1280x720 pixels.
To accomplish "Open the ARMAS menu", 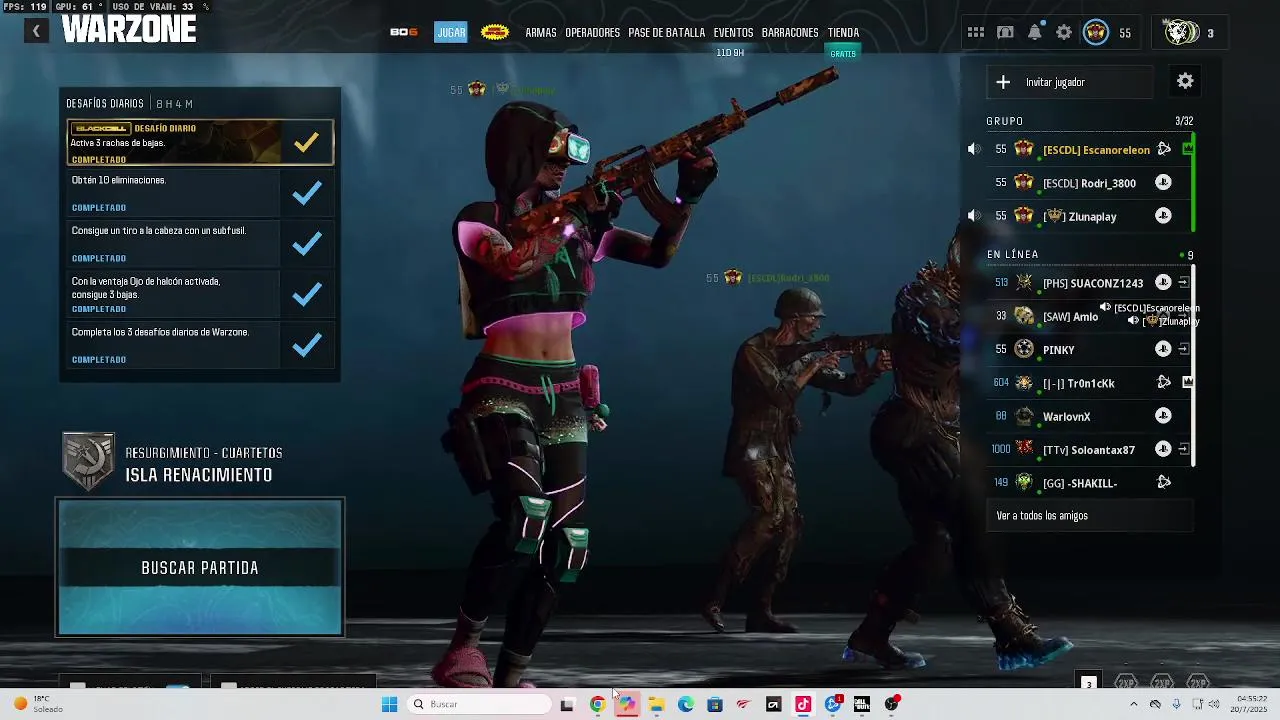I will (x=541, y=32).
